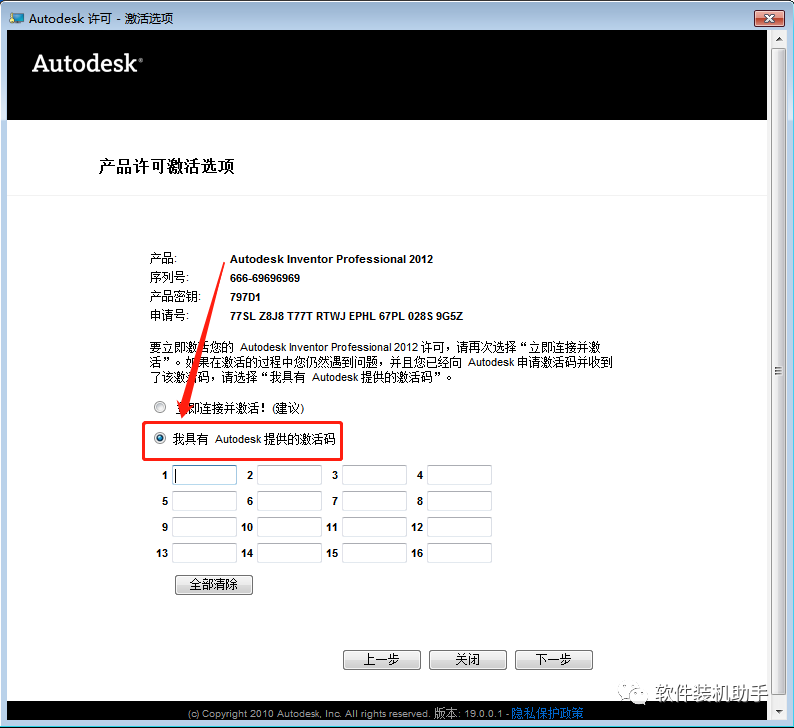Viewport: 794px width, 728px height.
Task: Click activation code field 13
Action: 205,553
